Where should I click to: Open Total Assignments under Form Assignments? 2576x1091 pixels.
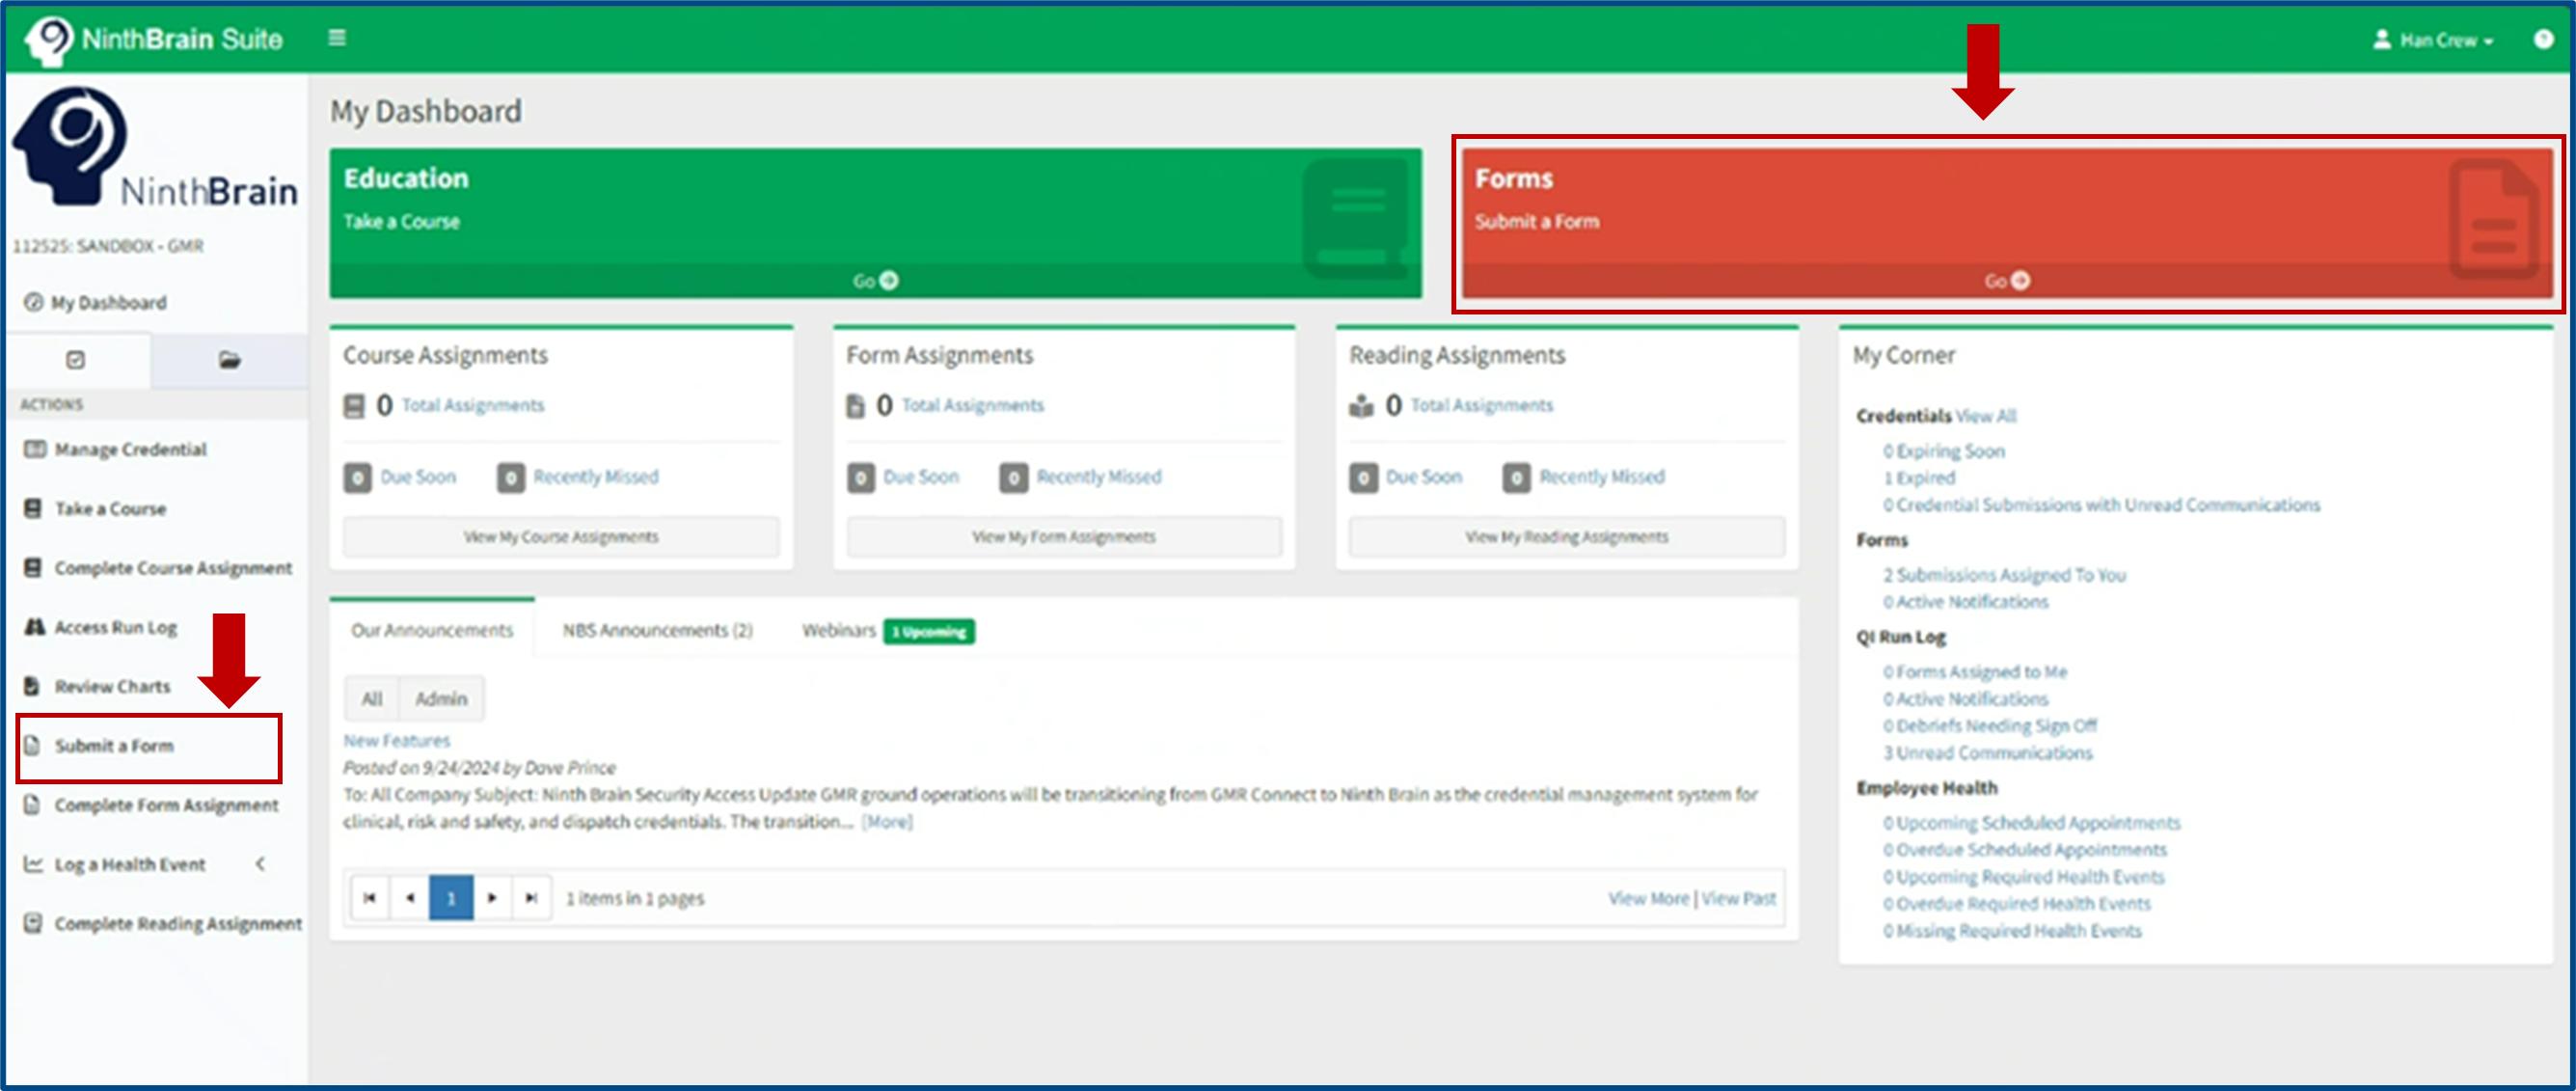point(973,405)
